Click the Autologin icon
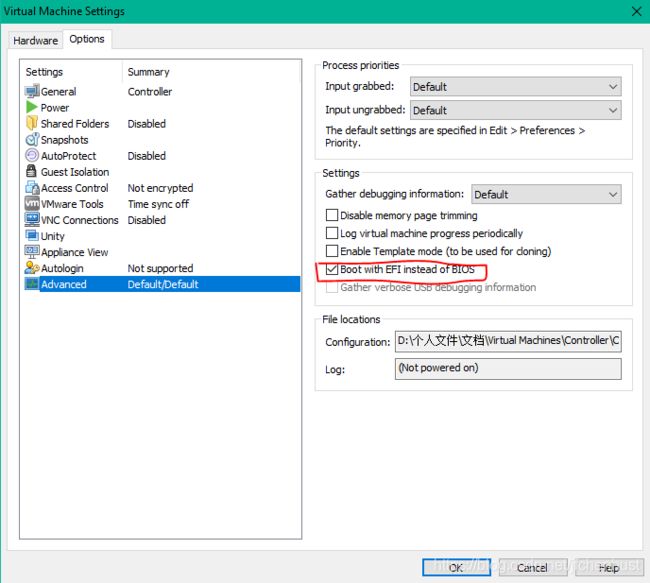 click(32, 268)
